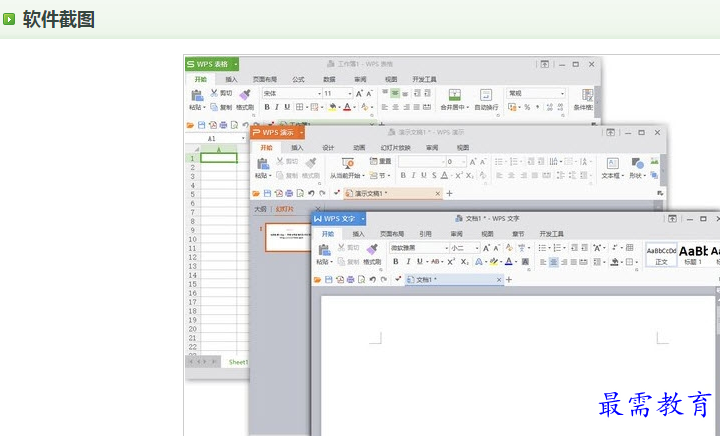Click Save icon in WPS 表格 quick toolbar
The width and height of the screenshot is (720, 436).
(201, 125)
